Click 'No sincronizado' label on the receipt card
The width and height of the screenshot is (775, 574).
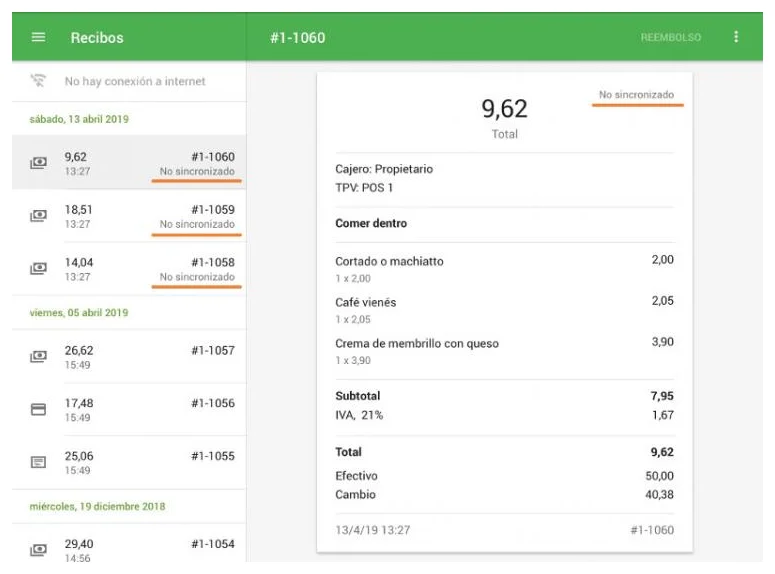(637, 94)
